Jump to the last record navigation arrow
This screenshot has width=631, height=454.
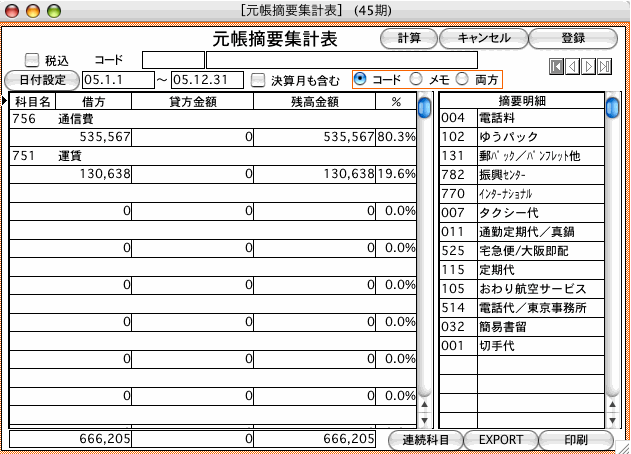click(605, 67)
